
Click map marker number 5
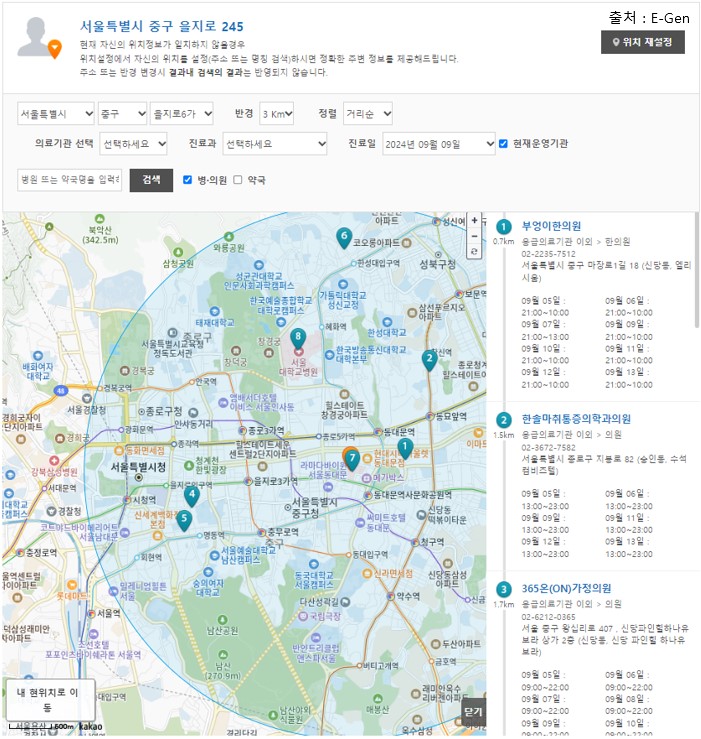pos(183,519)
